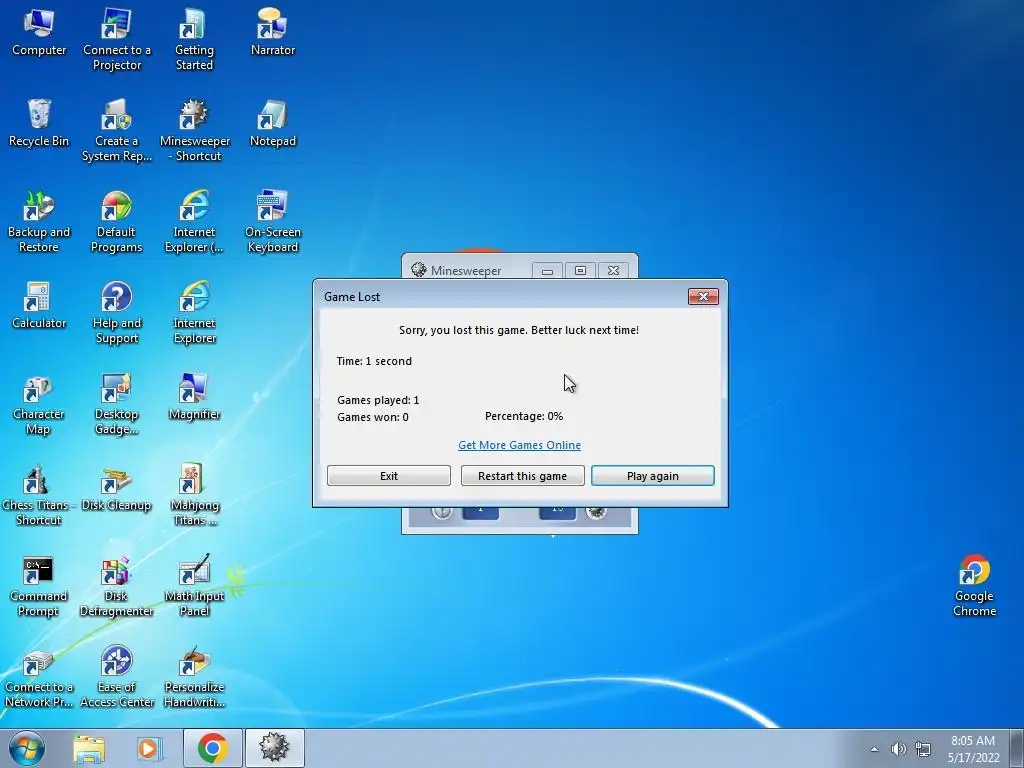1024x768 pixels.
Task: Select the Character Map icon
Action: (x=38, y=404)
